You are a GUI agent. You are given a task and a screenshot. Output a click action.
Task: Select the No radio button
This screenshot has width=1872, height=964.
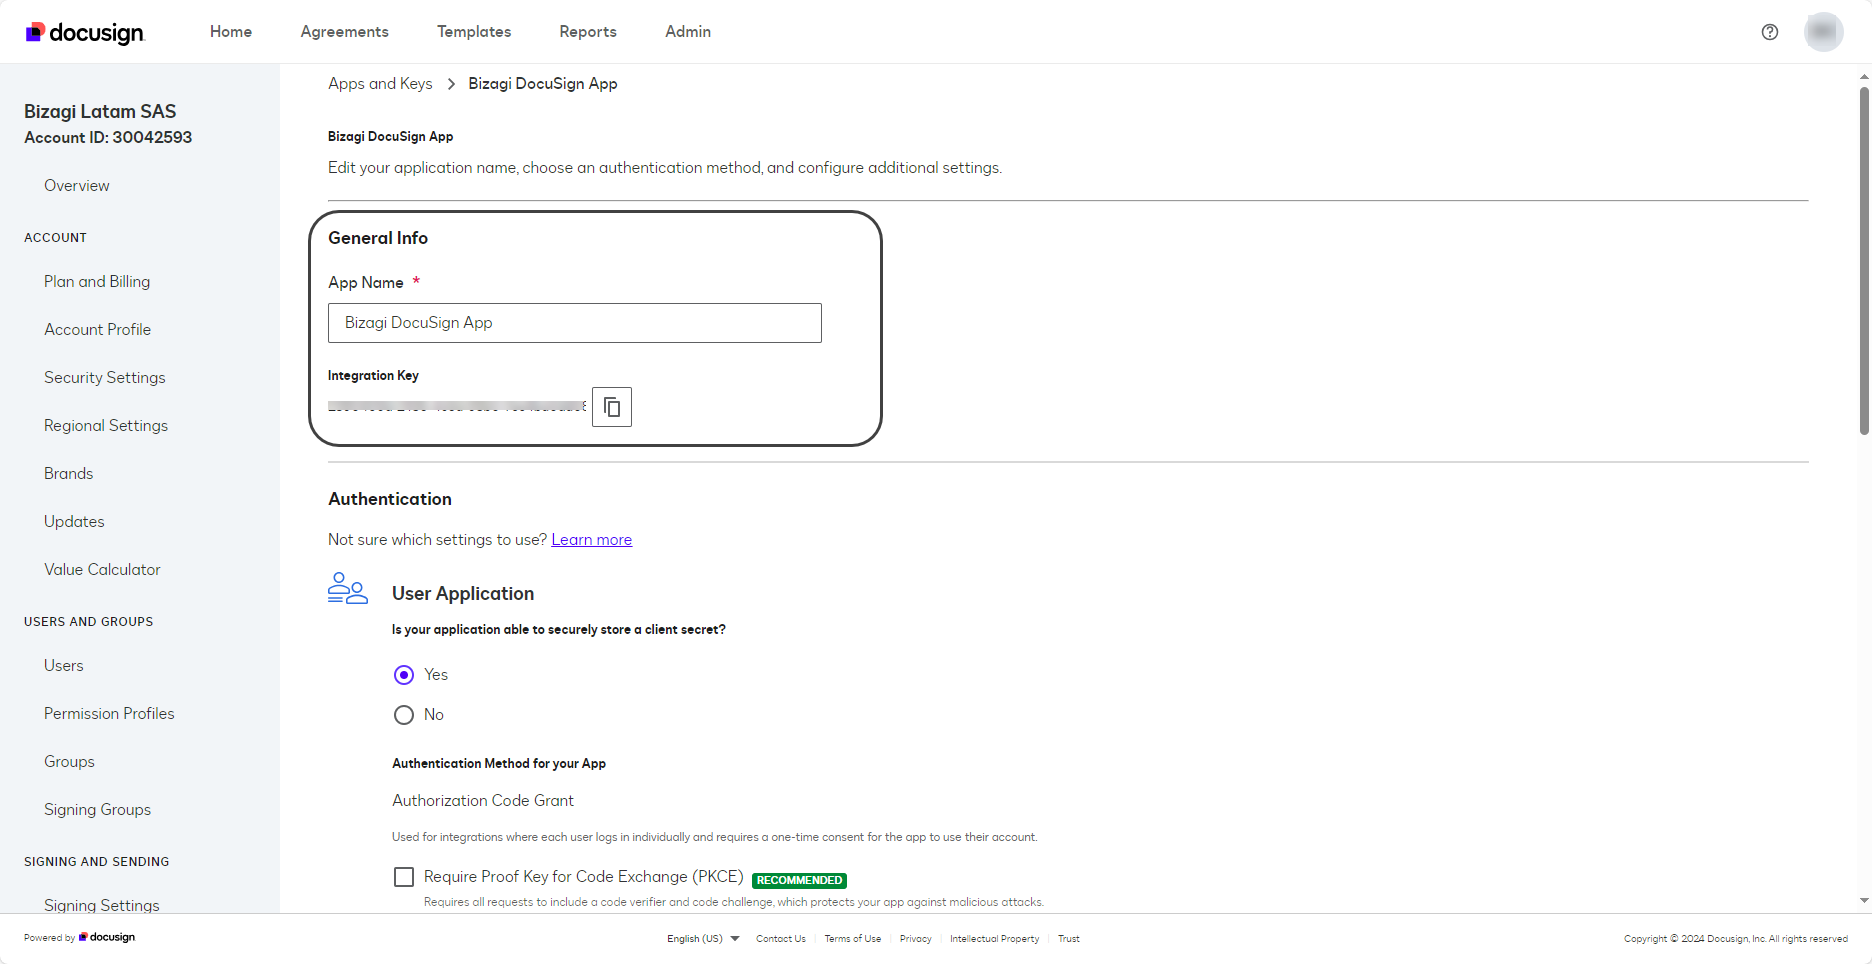click(404, 715)
